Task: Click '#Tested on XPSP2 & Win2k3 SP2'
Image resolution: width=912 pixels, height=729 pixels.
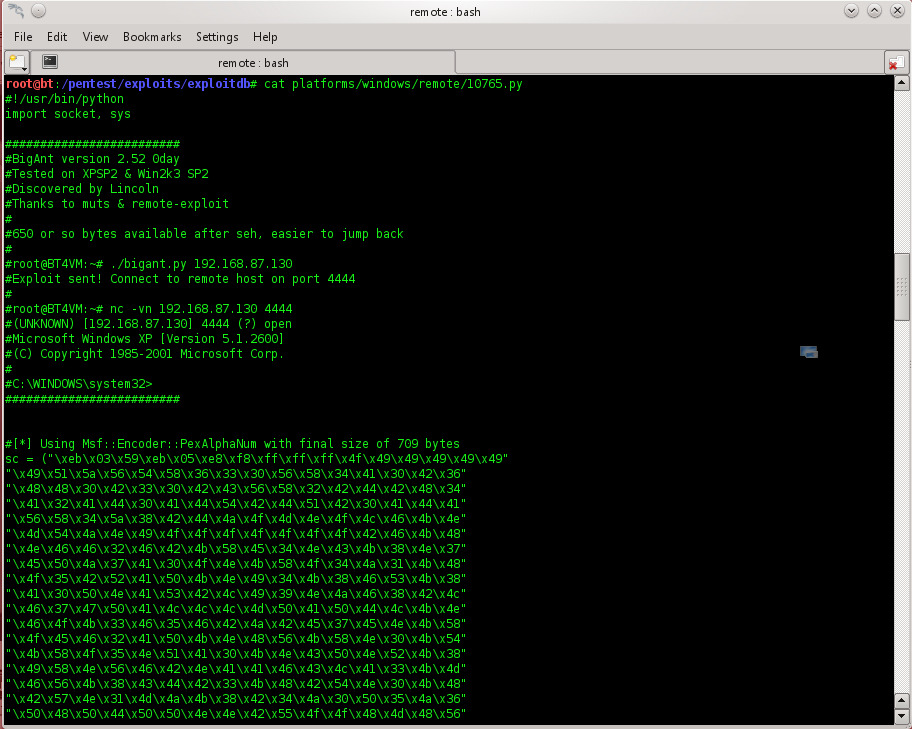Action: 107,174
